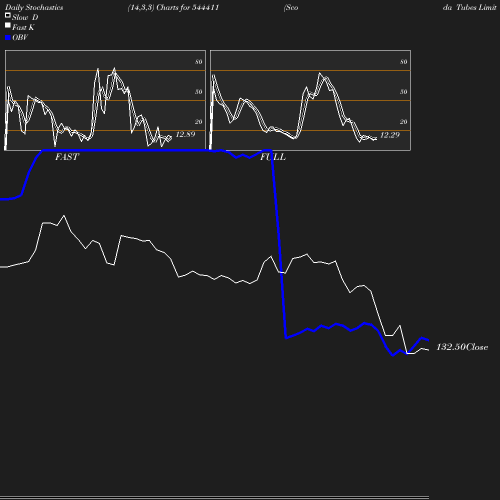Viewport: 500px width, 500px height.
Task: Click the 20 axis label in FAST chart
Action: coord(199,122)
